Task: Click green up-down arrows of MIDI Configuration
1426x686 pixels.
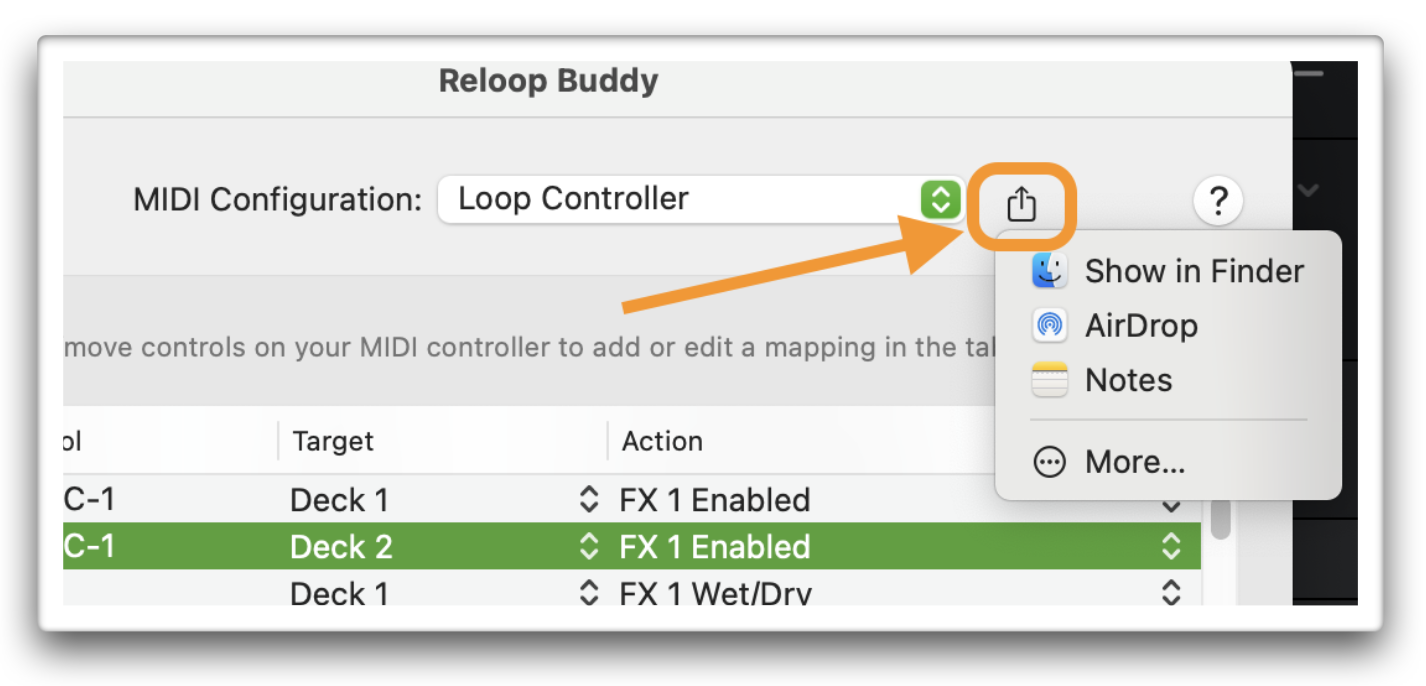Action: tap(939, 200)
